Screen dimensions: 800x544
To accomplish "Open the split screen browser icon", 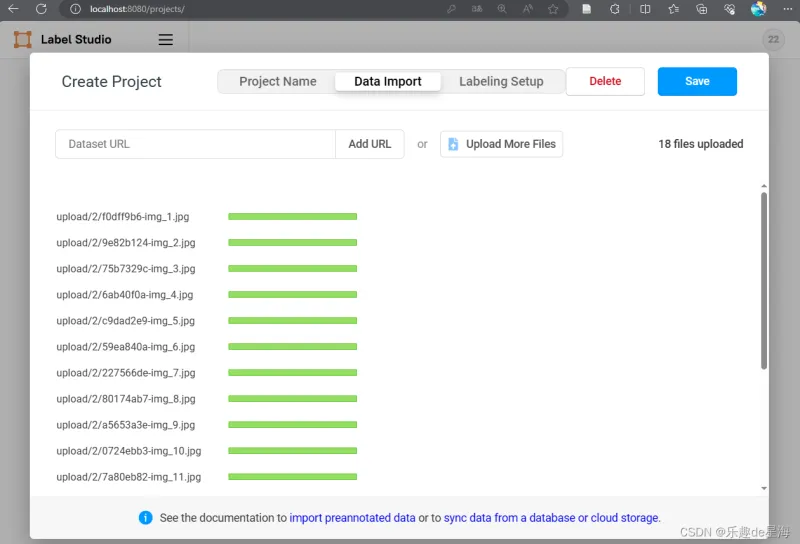I will tap(645, 9).
